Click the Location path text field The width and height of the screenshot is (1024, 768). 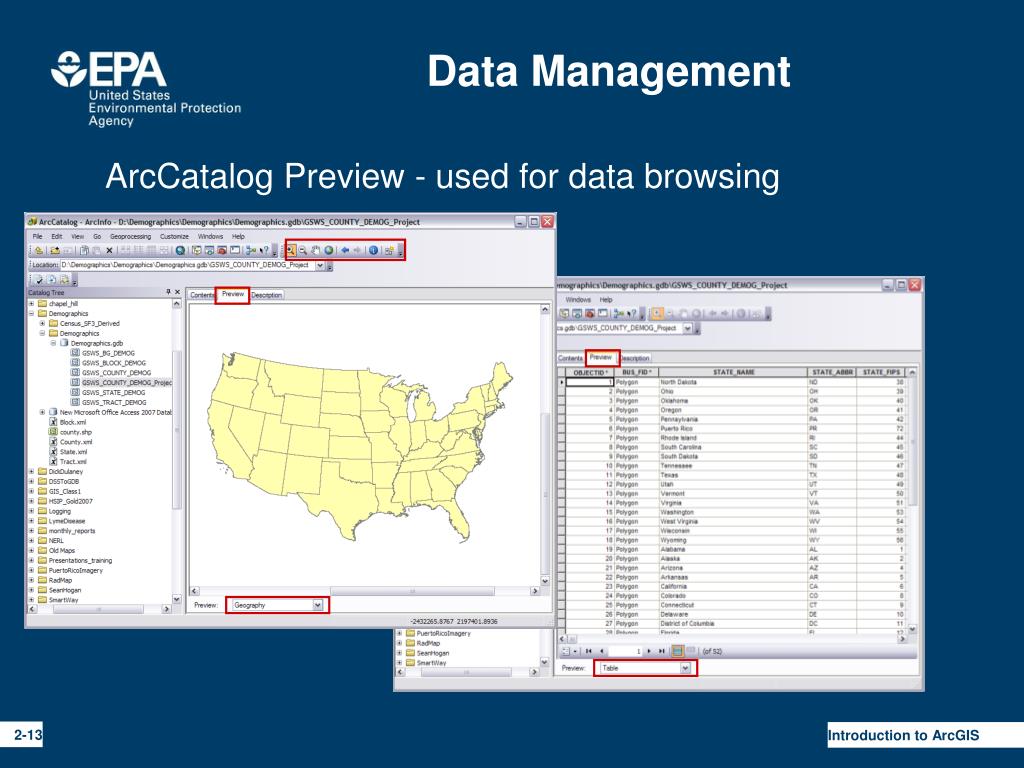(x=187, y=266)
